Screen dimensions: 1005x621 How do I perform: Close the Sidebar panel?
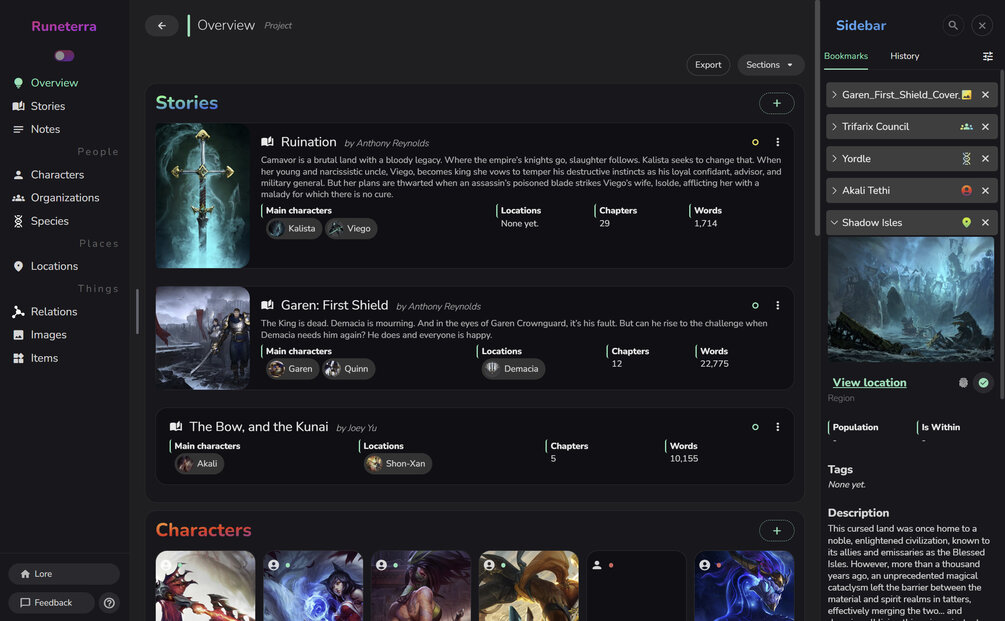[982, 26]
